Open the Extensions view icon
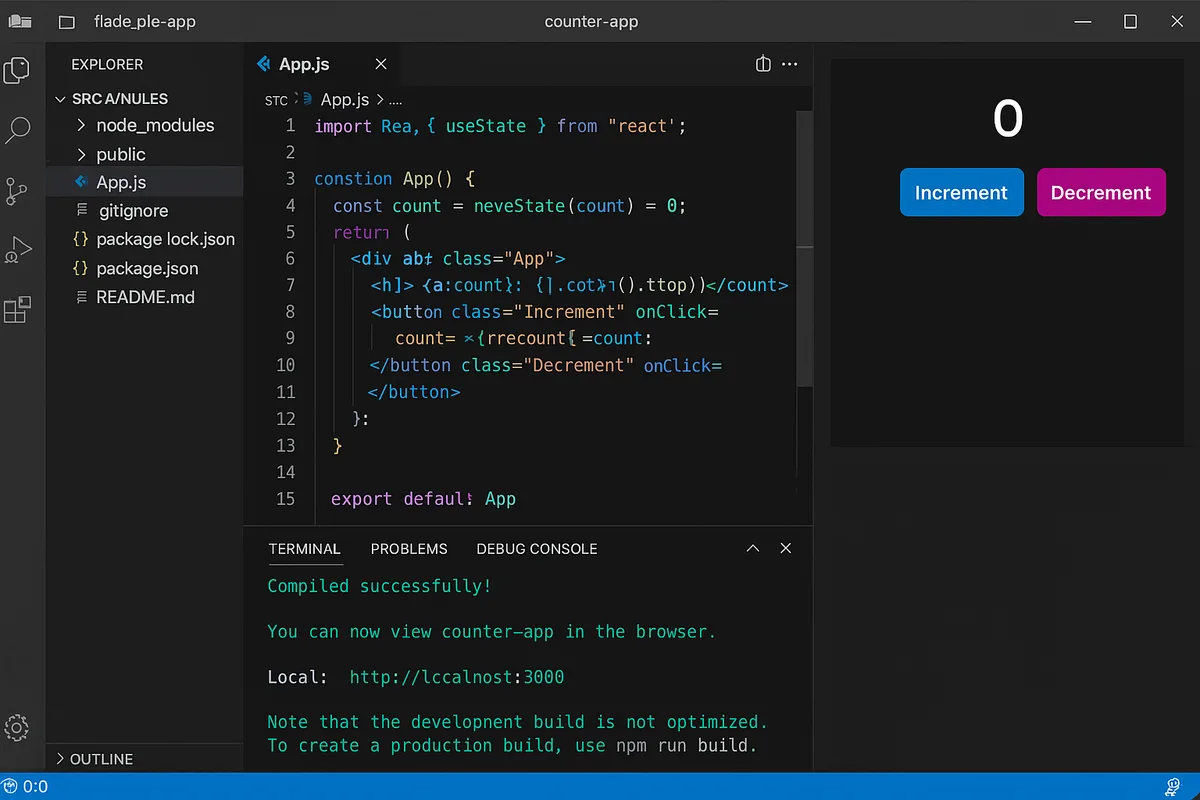This screenshot has width=1200, height=800. 18,310
